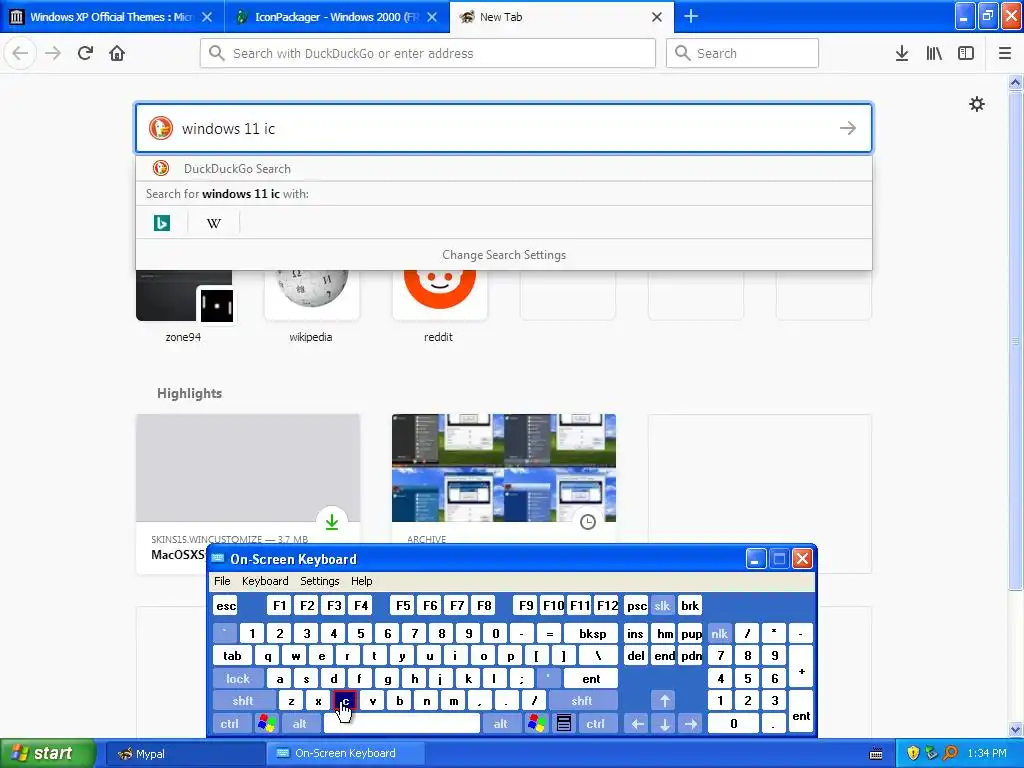Click the application menu key on keyboard
Screen dimensions: 1024x768
[564, 723]
